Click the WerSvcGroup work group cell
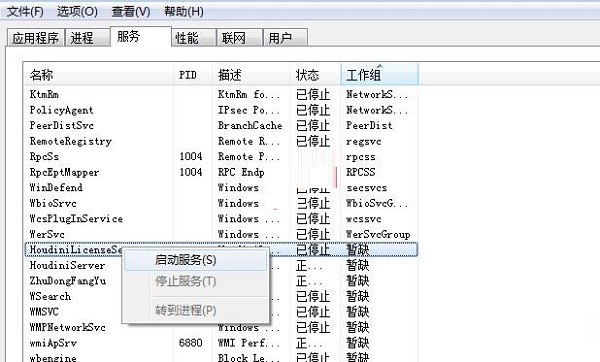 tap(378, 234)
